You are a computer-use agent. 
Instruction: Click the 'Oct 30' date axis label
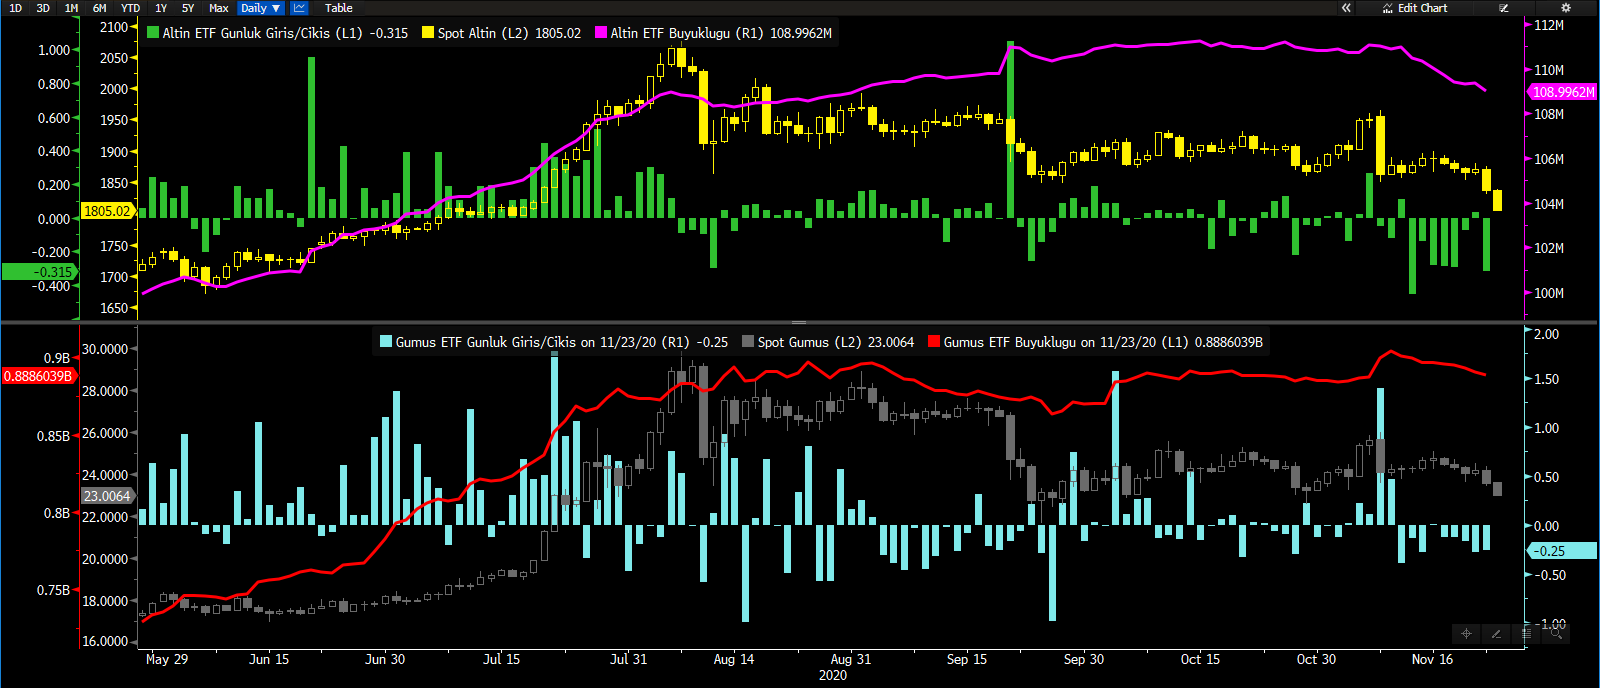[x=1316, y=659]
